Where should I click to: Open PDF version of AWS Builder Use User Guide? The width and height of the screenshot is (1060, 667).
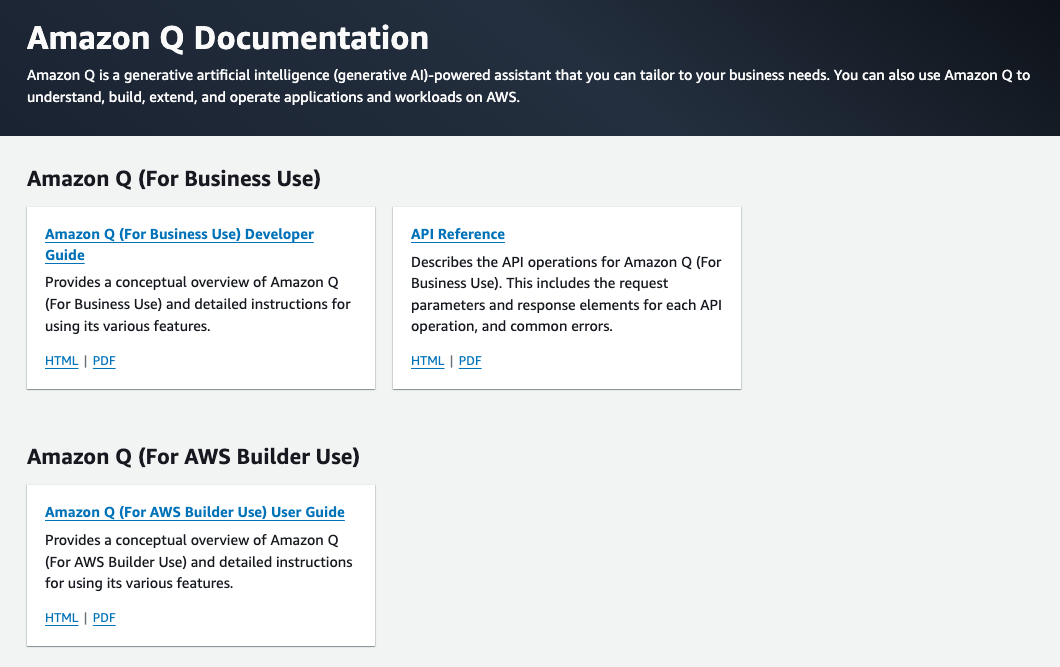(x=104, y=618)
